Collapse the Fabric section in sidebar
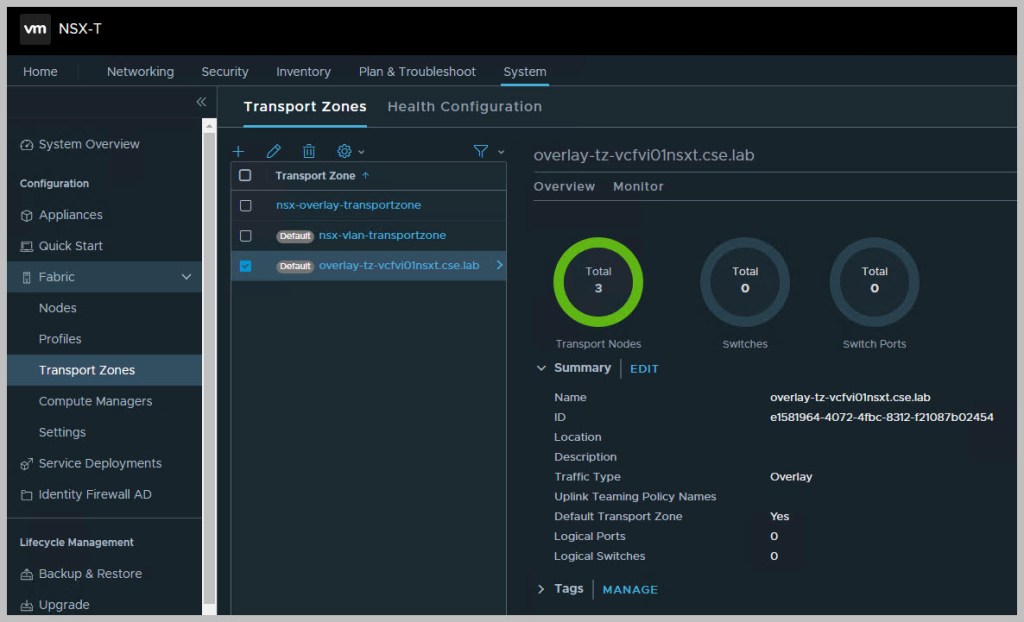Screen dimensions: 1024x622 [x=186, y=277]
